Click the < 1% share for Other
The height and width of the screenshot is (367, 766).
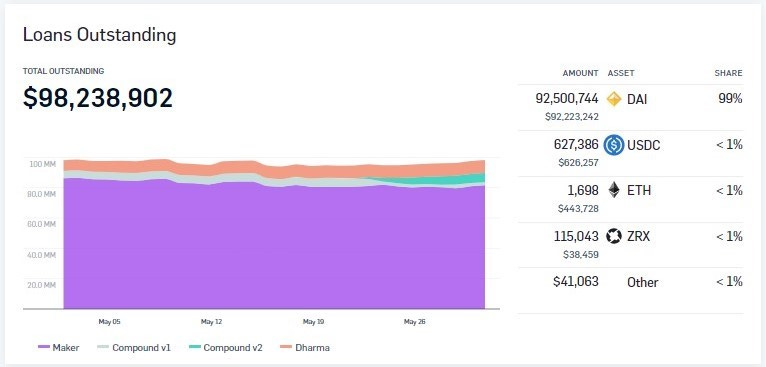[x=729, y=281]
